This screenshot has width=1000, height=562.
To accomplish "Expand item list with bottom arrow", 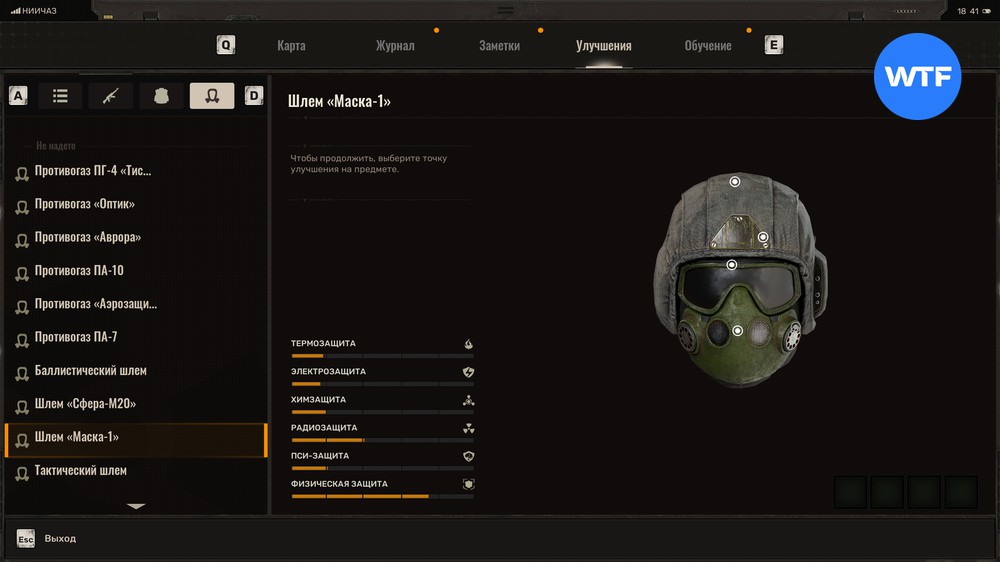I will (136, 507).
